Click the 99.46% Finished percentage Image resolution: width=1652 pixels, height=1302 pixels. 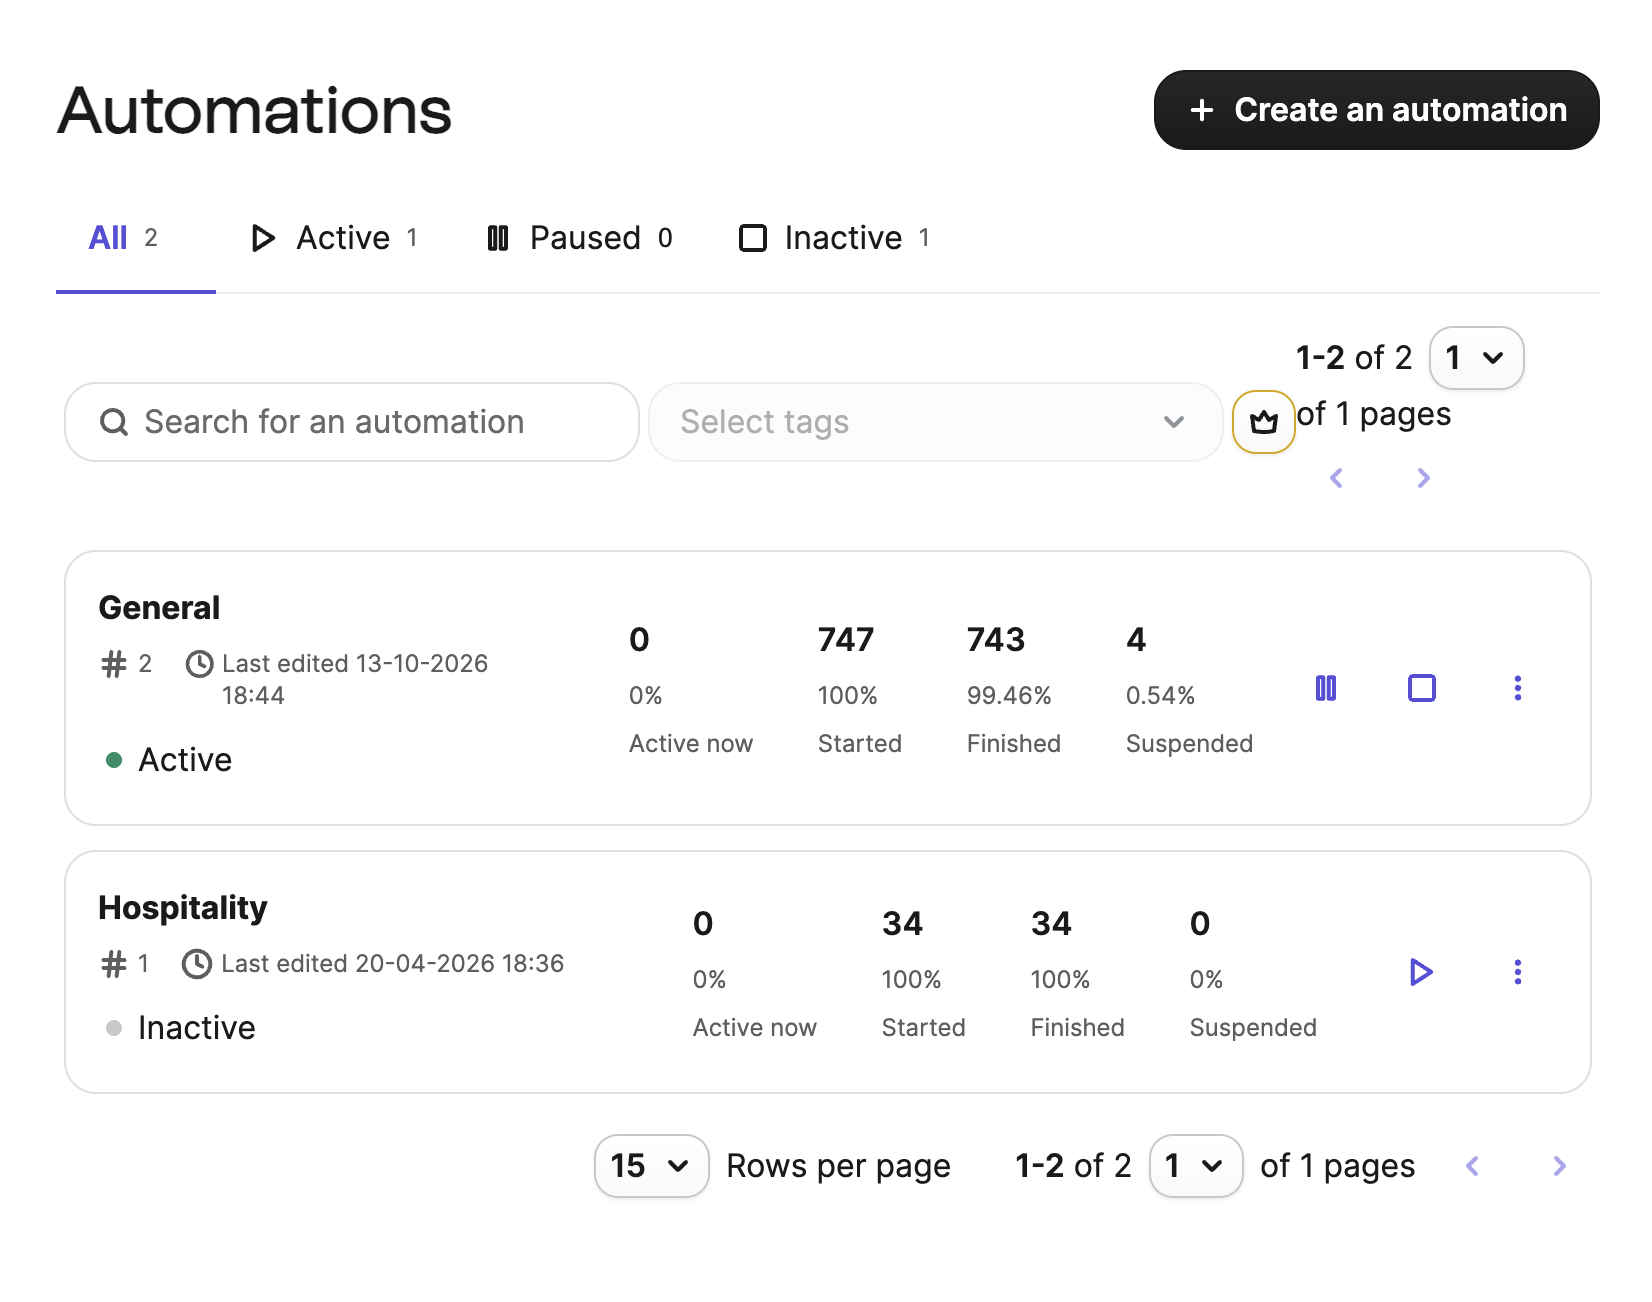[1009, 696]
